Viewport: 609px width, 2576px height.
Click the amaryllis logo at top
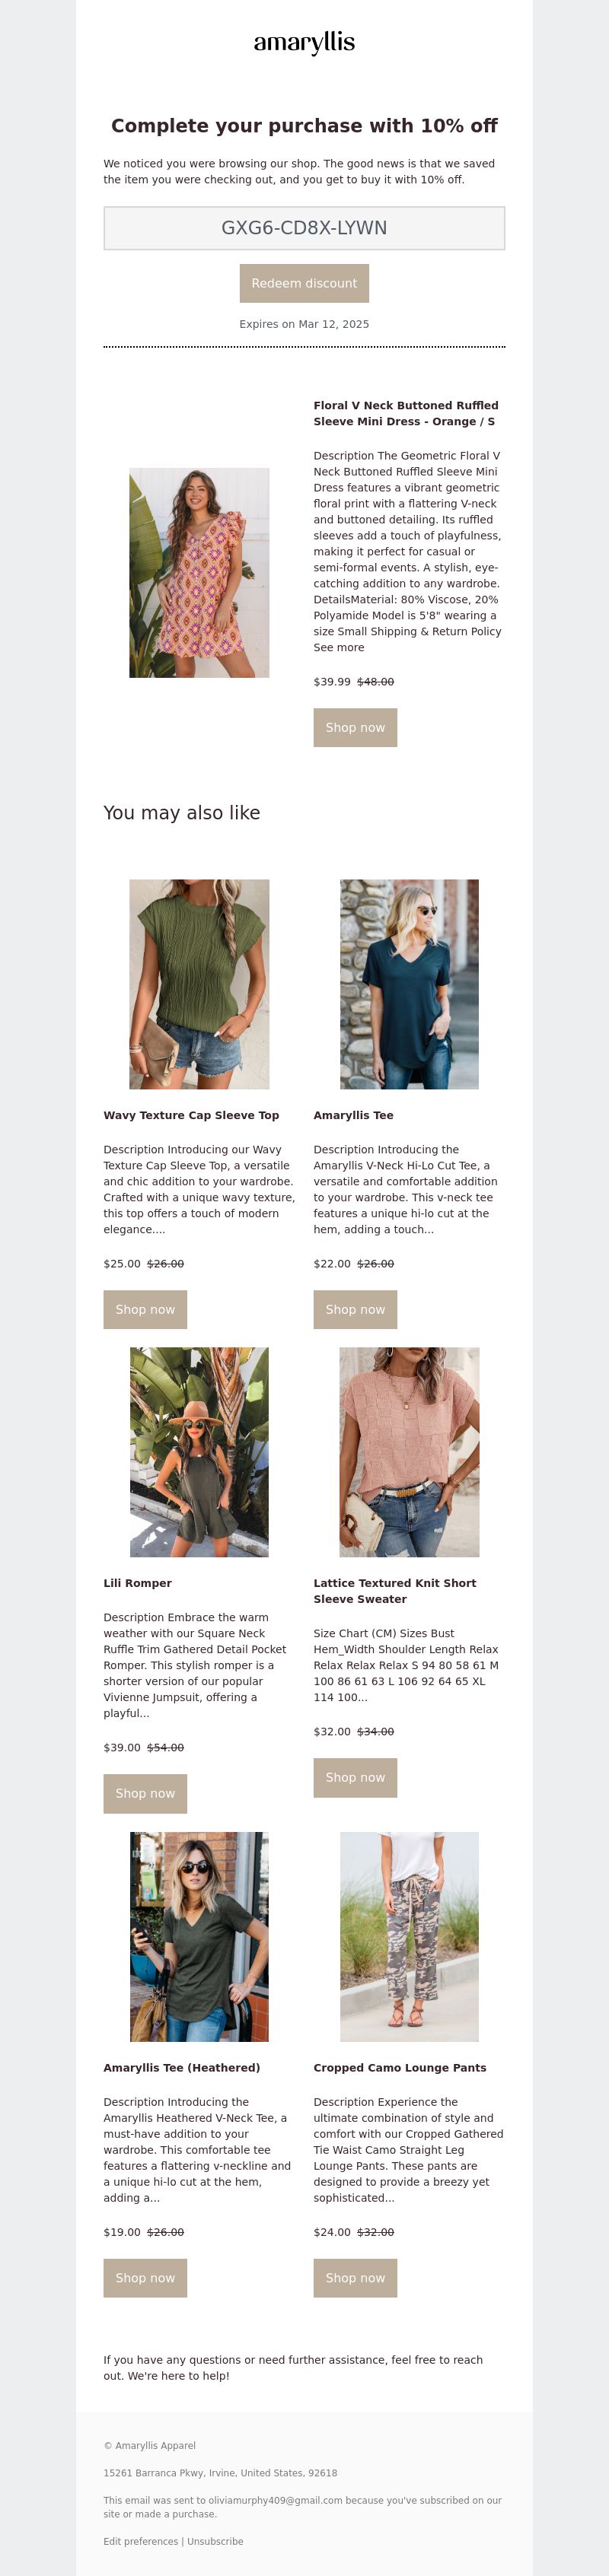pos(304,42)
